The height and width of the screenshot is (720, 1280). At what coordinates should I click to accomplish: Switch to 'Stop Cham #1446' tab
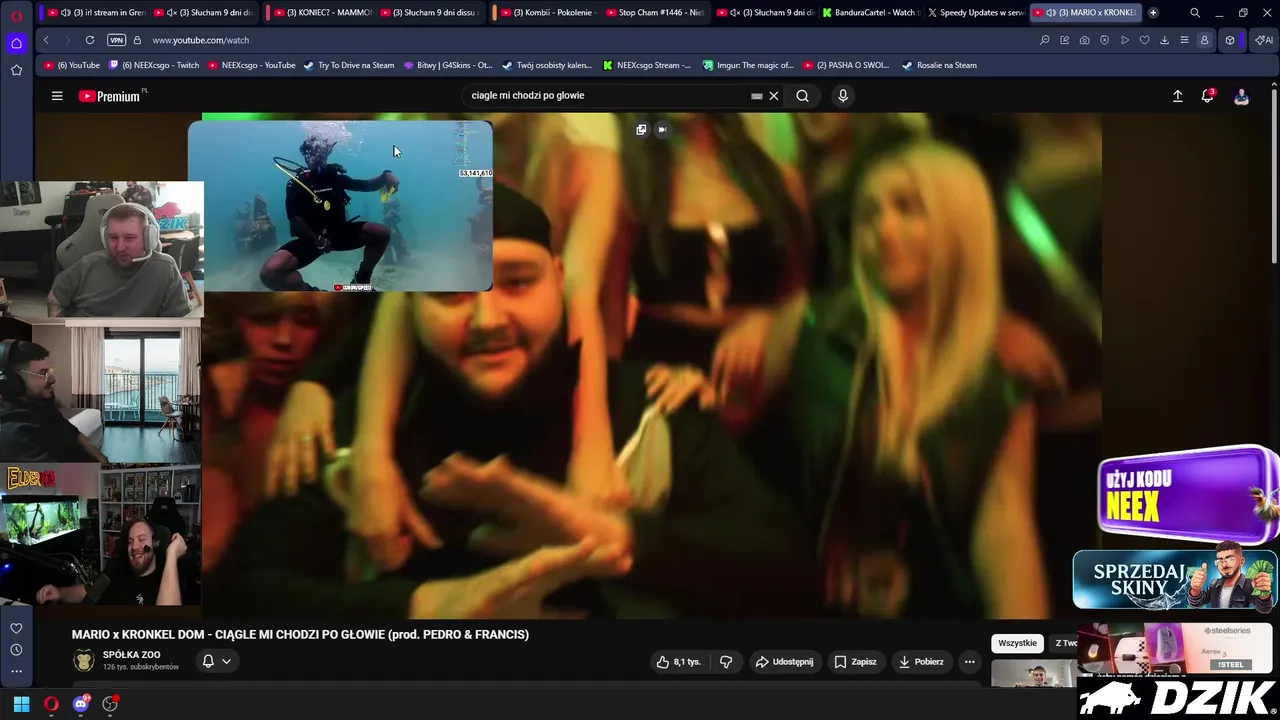pos(654,13)
